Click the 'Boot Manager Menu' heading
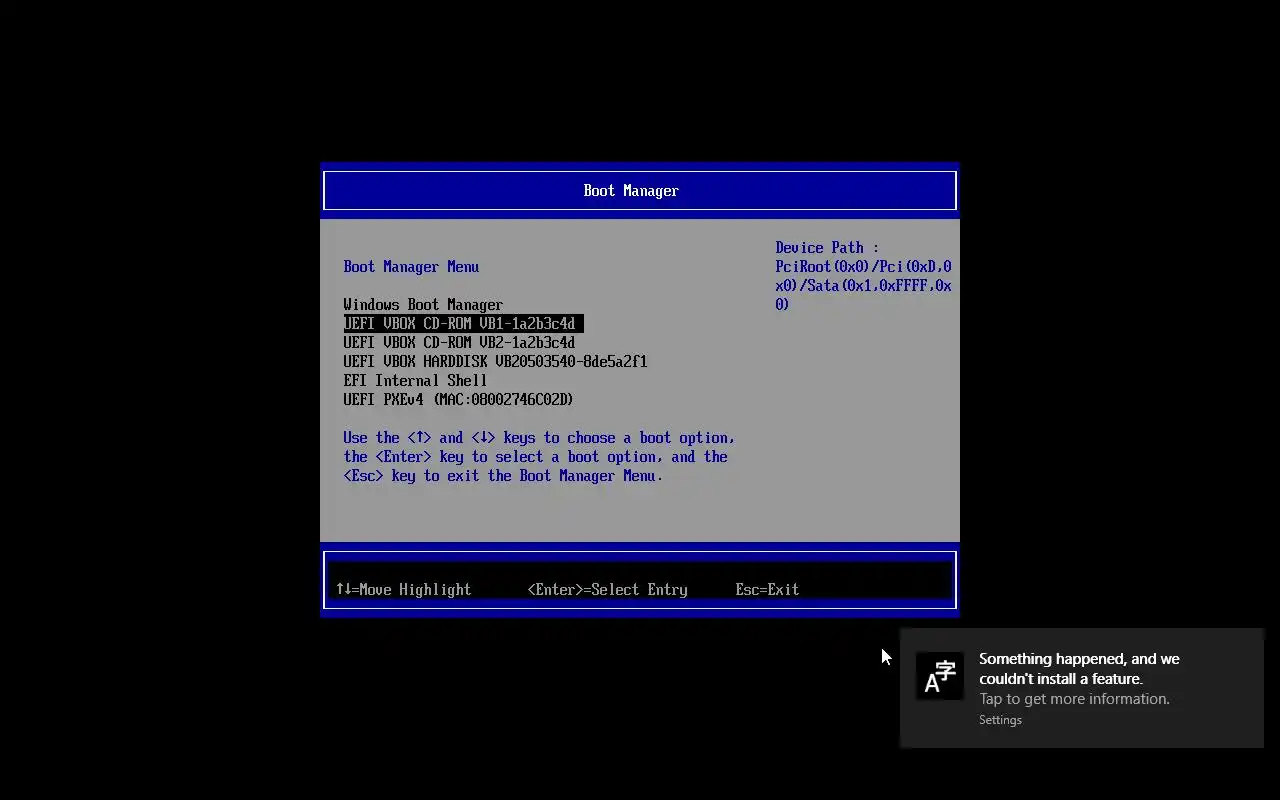Screen dimensions: 1280x800 tap(411, 267)
